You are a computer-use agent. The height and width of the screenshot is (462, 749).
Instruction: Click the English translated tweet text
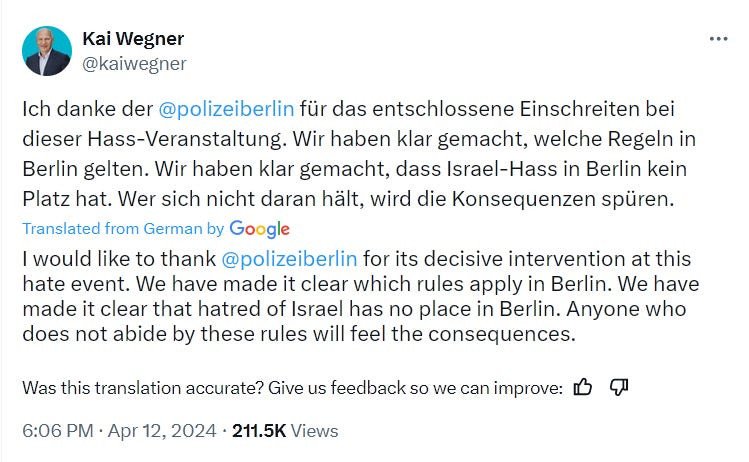pos(361,296)
